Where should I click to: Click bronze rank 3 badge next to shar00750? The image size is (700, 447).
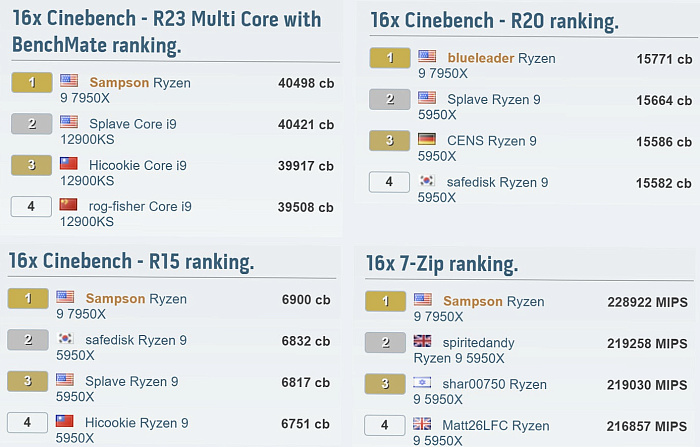pyautogui.click(x=385, y=384)
